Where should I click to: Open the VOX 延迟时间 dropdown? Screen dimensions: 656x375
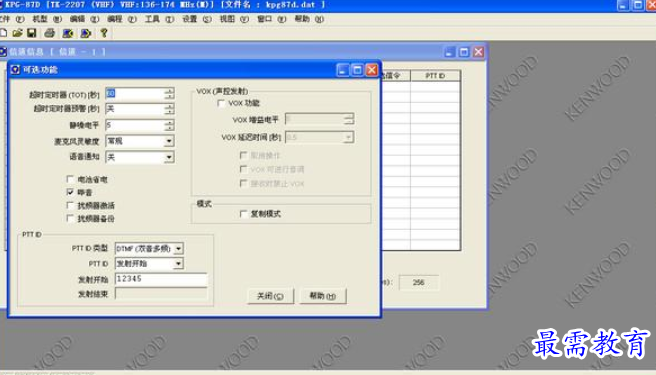pyautogui.click(x=348, y=137)
